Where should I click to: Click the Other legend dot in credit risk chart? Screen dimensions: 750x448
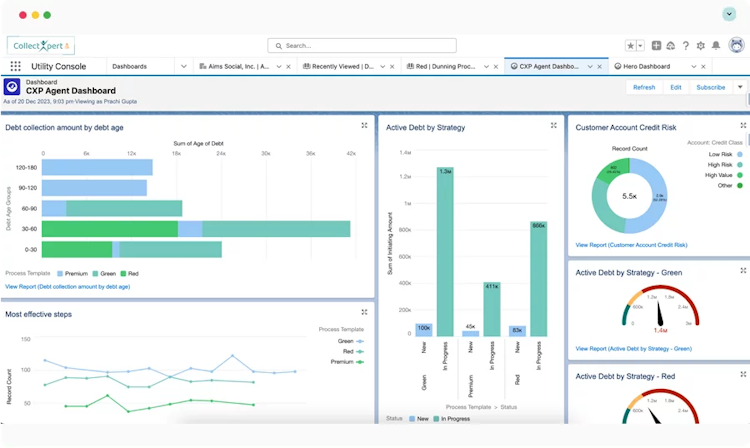coord(739,186)
